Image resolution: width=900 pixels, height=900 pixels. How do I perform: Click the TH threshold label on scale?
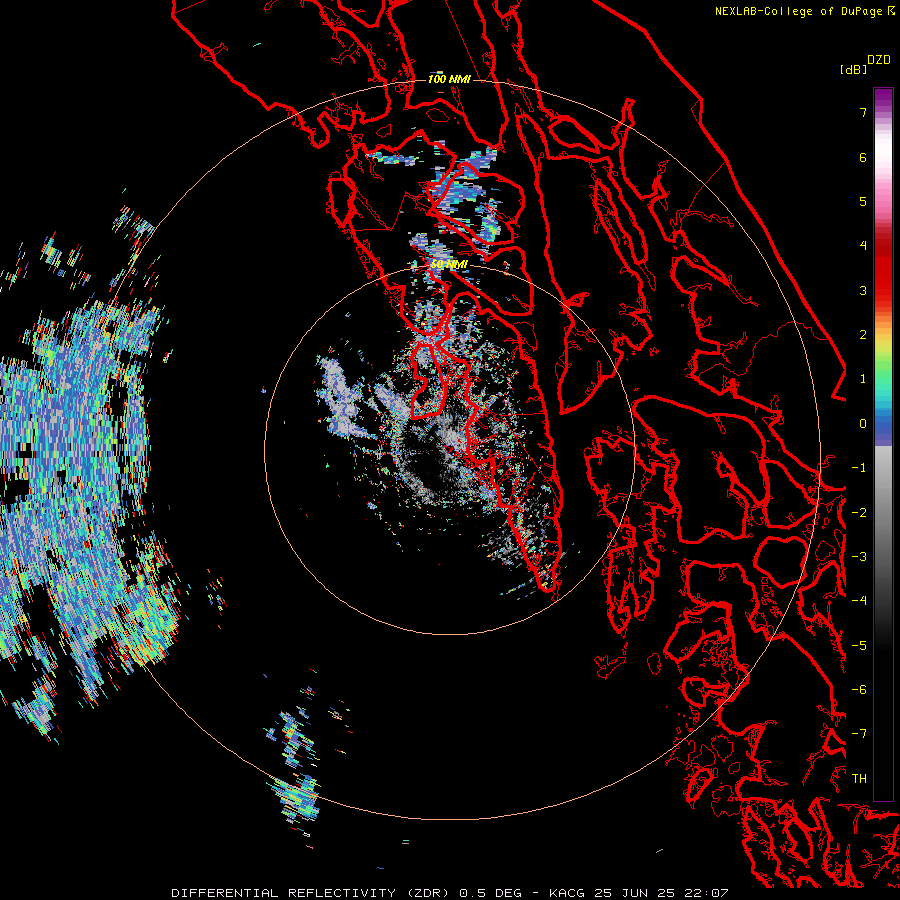coord(859,779)
